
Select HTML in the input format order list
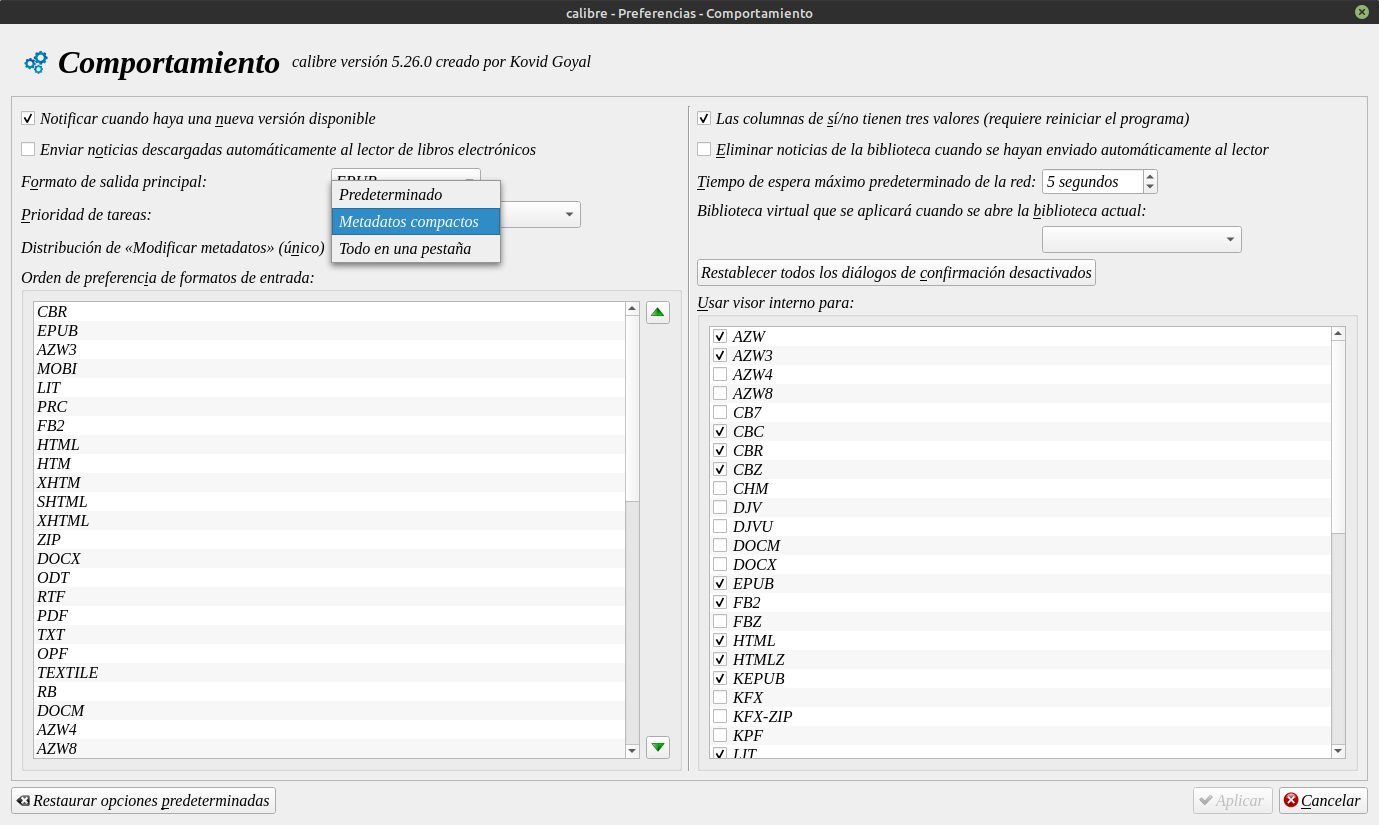coord(329,445)
